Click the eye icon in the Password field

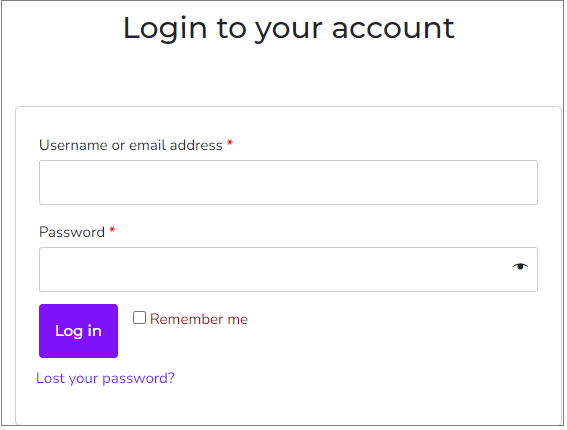click(x=522, y=268)
